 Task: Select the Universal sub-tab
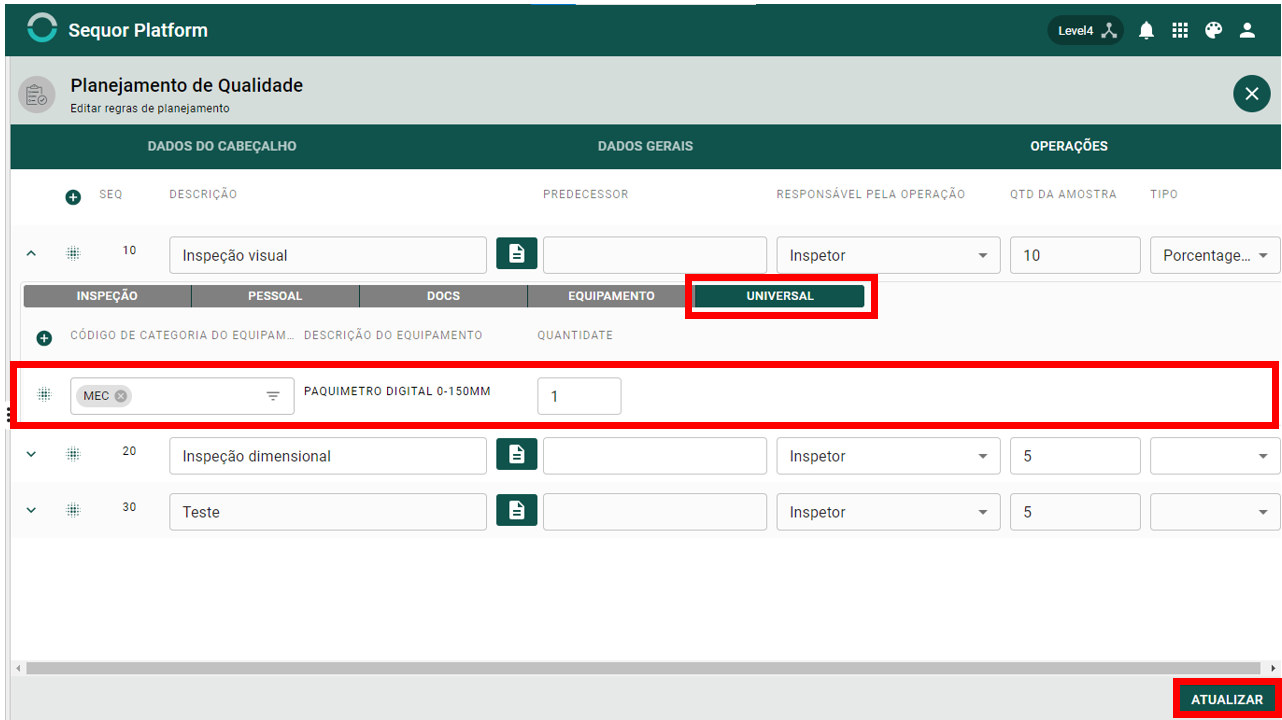coord(780,296)
